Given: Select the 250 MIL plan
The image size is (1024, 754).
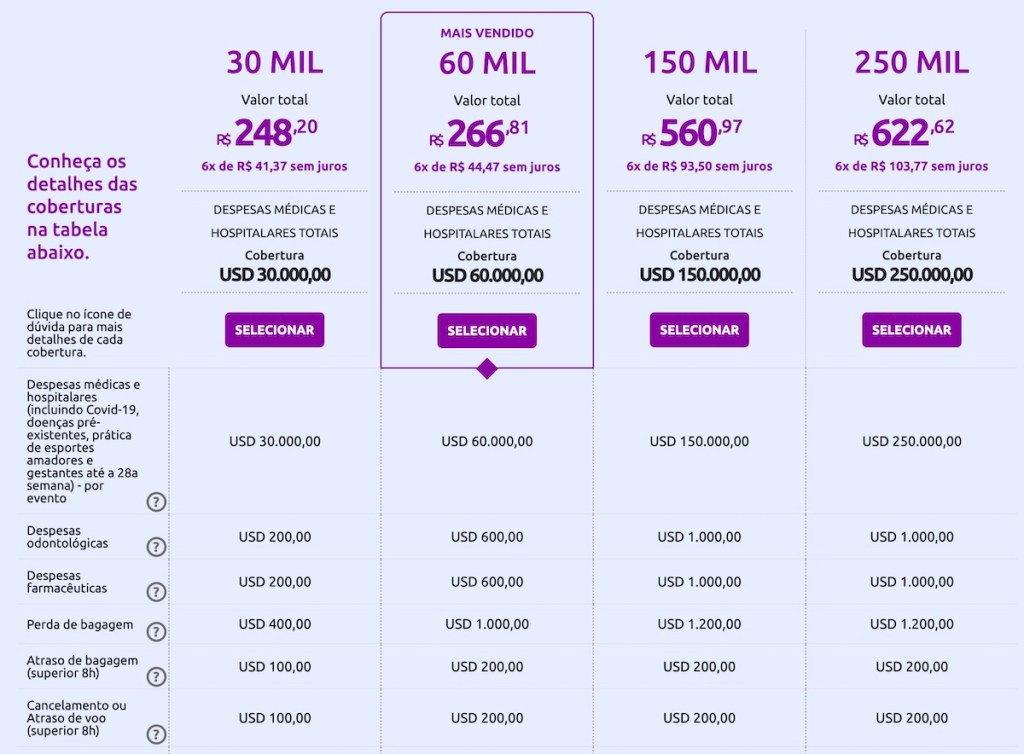Looking at the screenshot, I should [x=911, y=329].
